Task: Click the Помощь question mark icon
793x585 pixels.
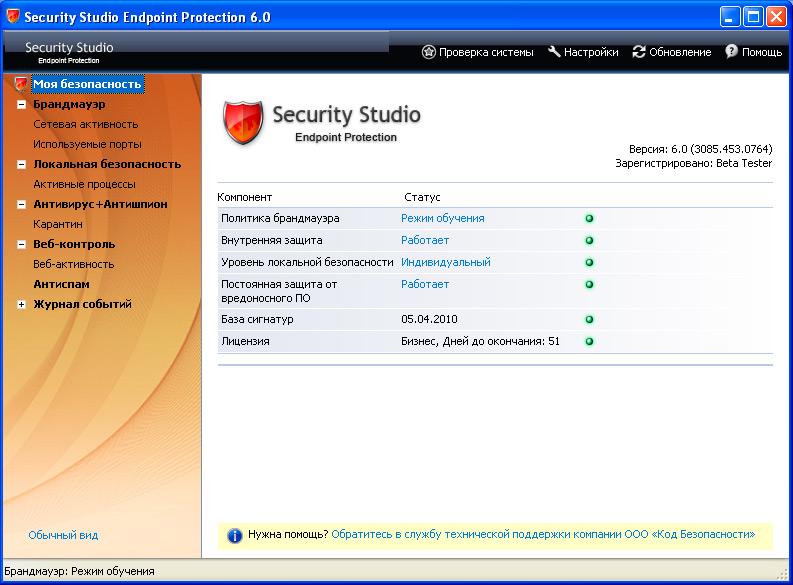Action: click(731, 51)
